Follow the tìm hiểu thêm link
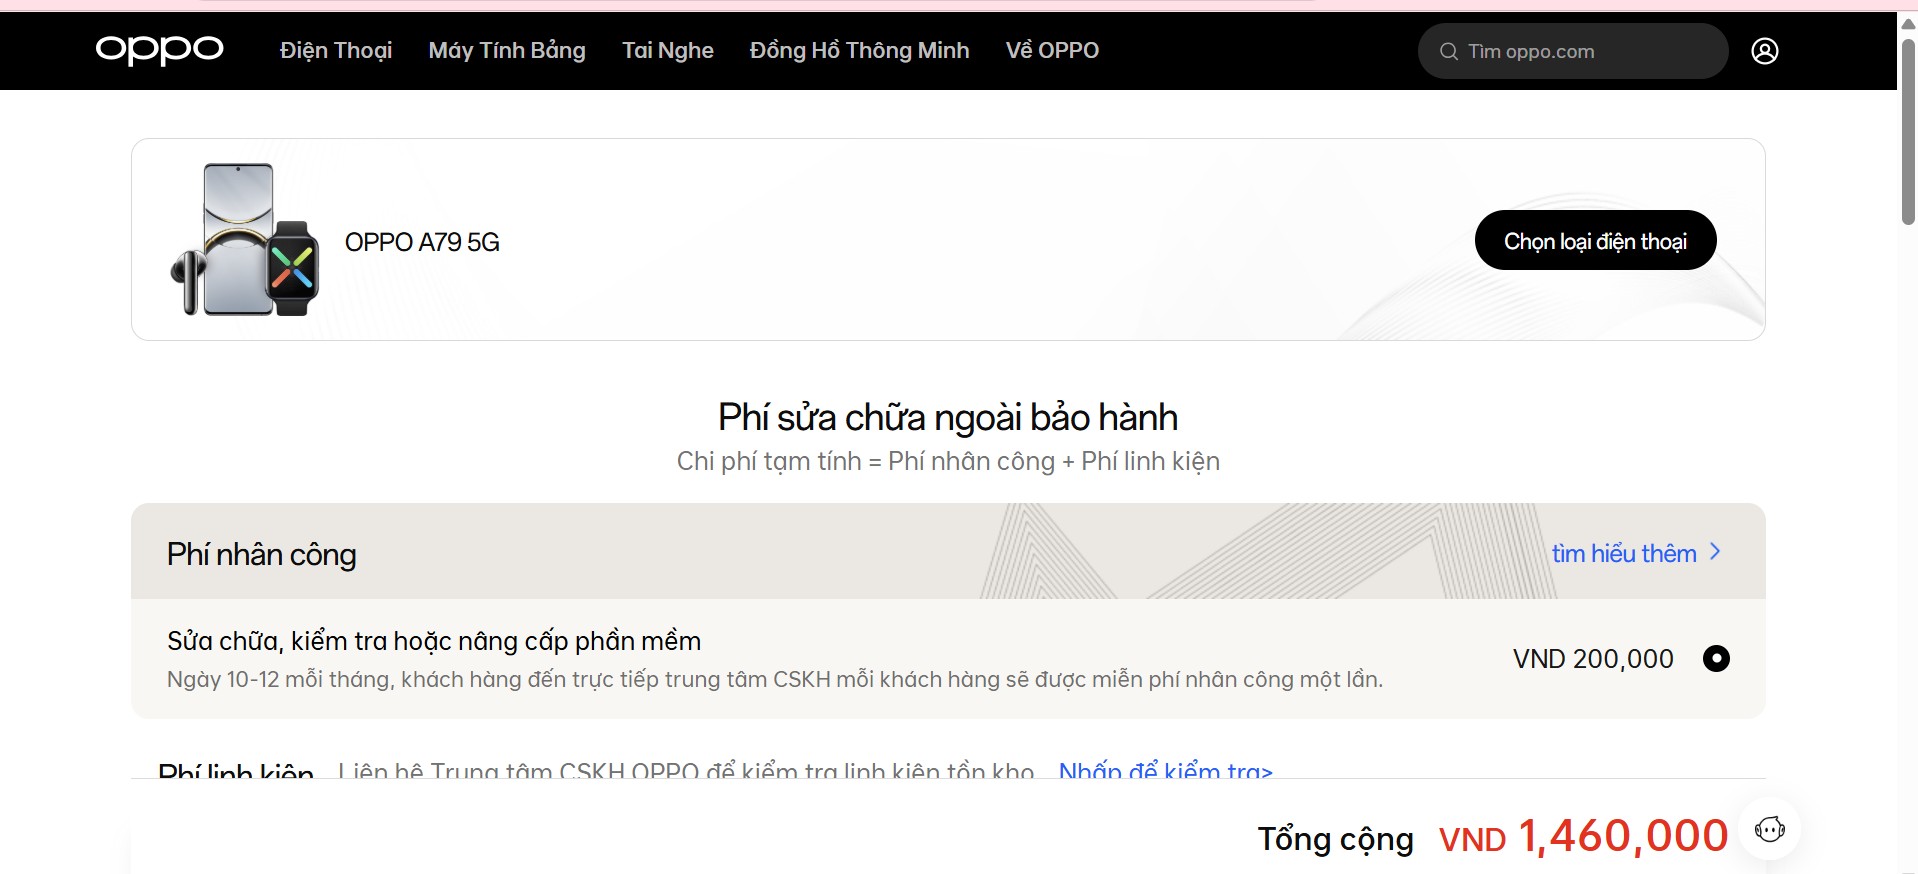The width and height of the screenshot is (1918, 874). [x=1624, y=553]
